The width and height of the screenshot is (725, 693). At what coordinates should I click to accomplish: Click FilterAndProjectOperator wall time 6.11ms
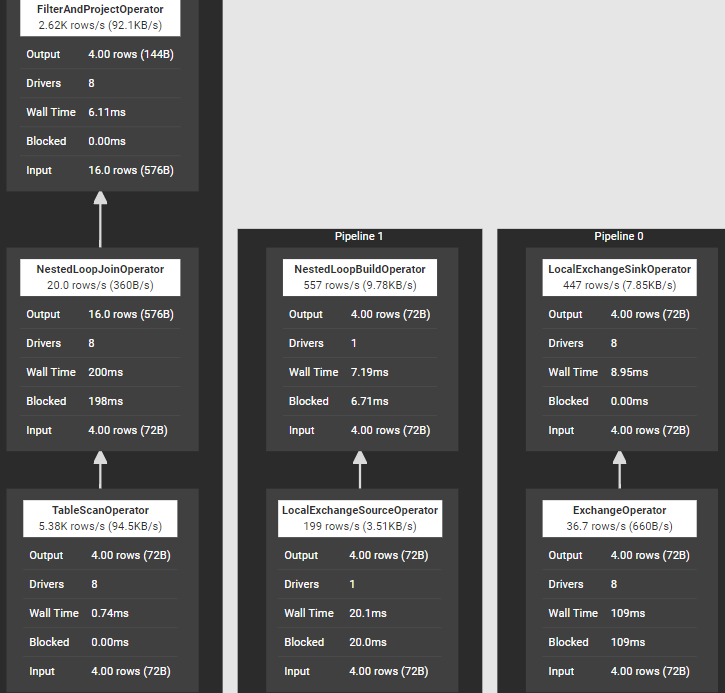point(107,112)
